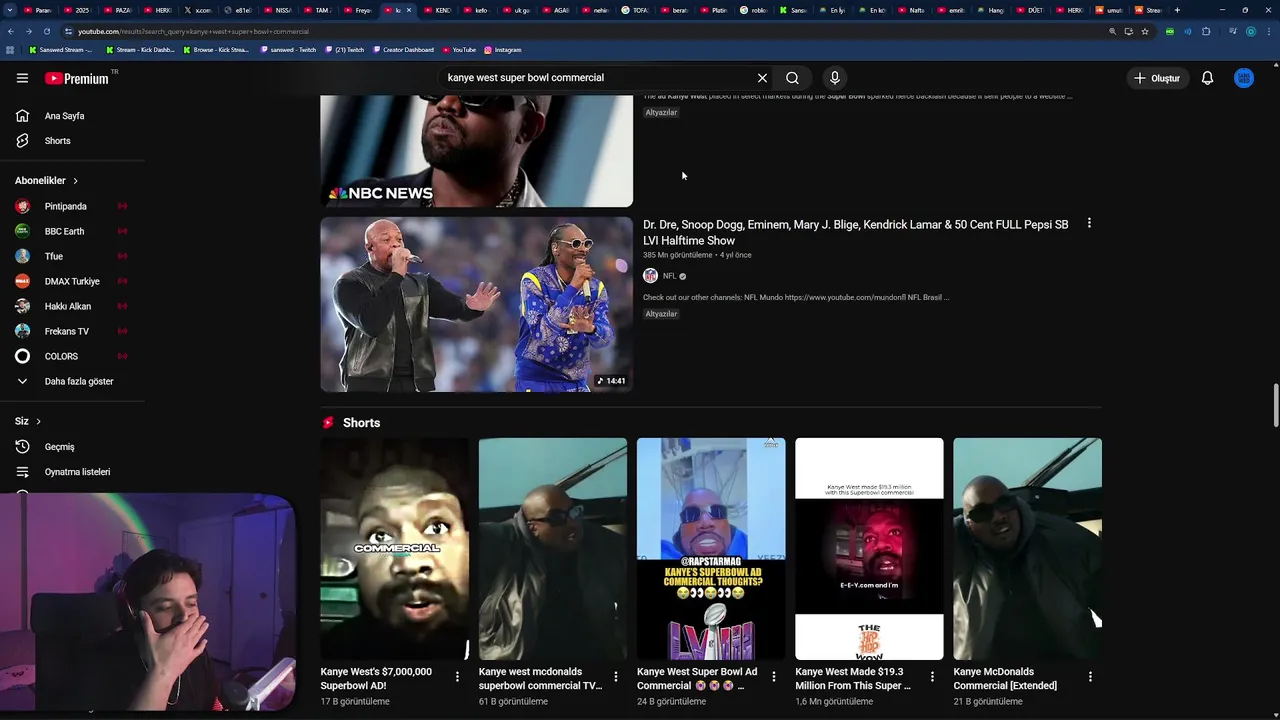Expand the Abonelikler section

46,181
